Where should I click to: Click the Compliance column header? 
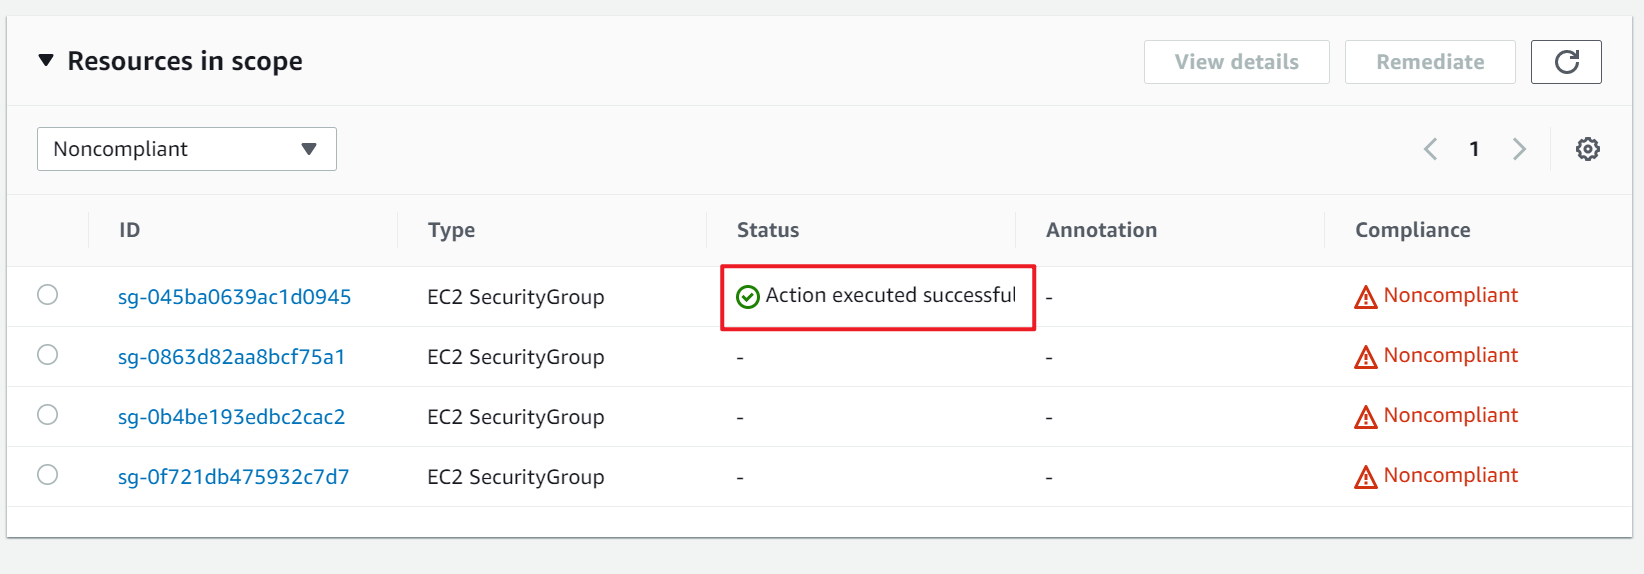click(x=1412, y=230)
